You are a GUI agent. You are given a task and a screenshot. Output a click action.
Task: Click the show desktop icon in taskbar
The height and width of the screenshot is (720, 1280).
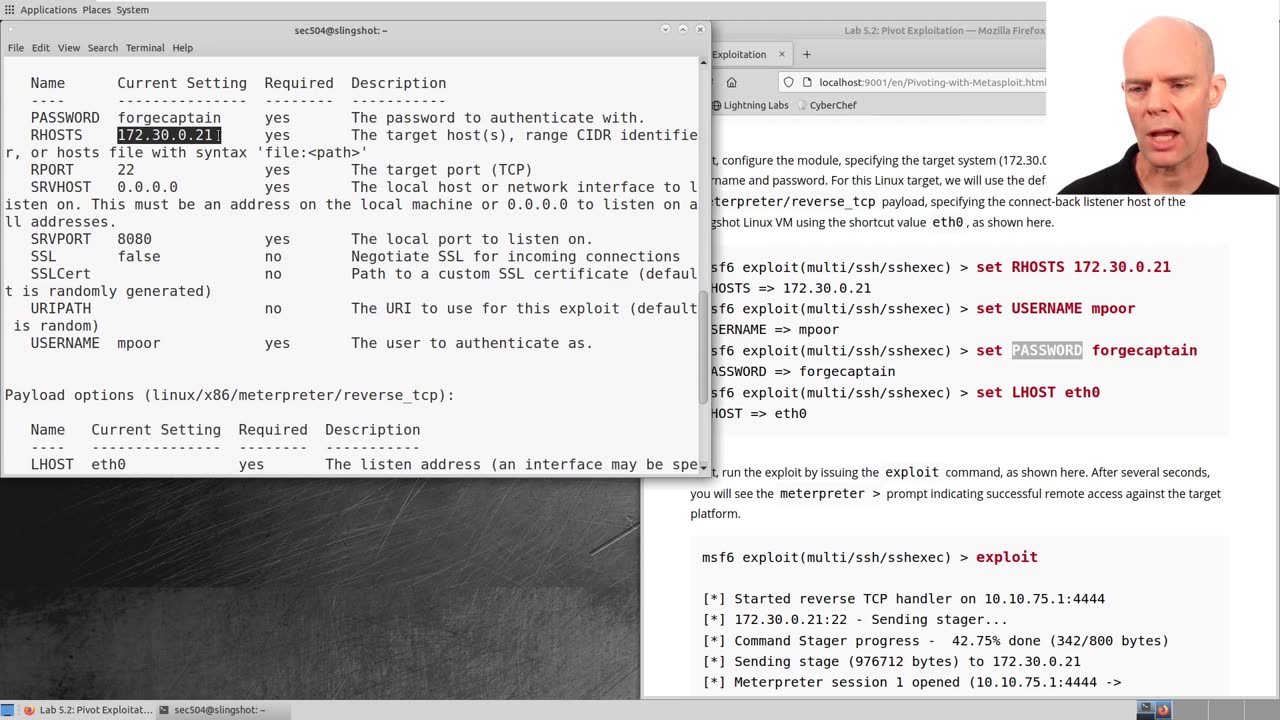8,710
